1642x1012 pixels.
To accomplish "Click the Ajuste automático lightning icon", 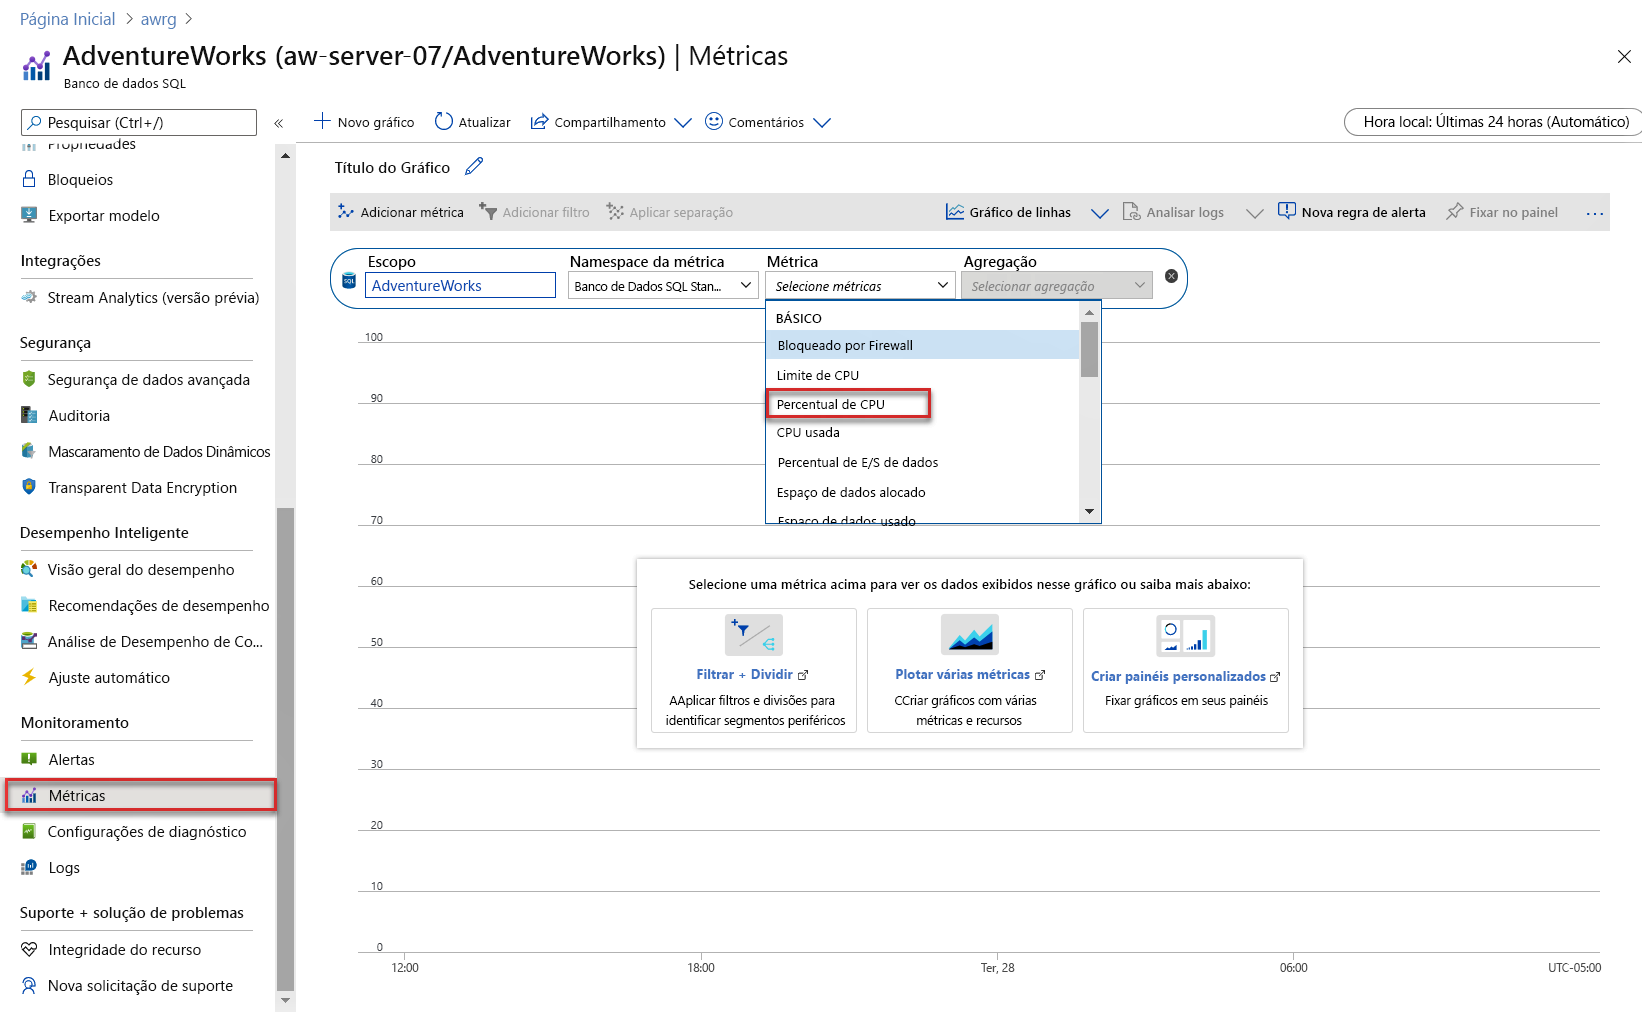I will [x=29, y=677].
